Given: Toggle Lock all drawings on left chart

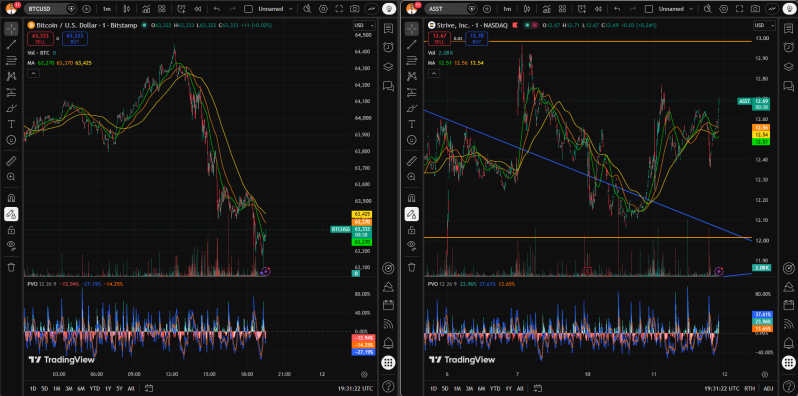Looking at the screenshot, I should [11, 231].
